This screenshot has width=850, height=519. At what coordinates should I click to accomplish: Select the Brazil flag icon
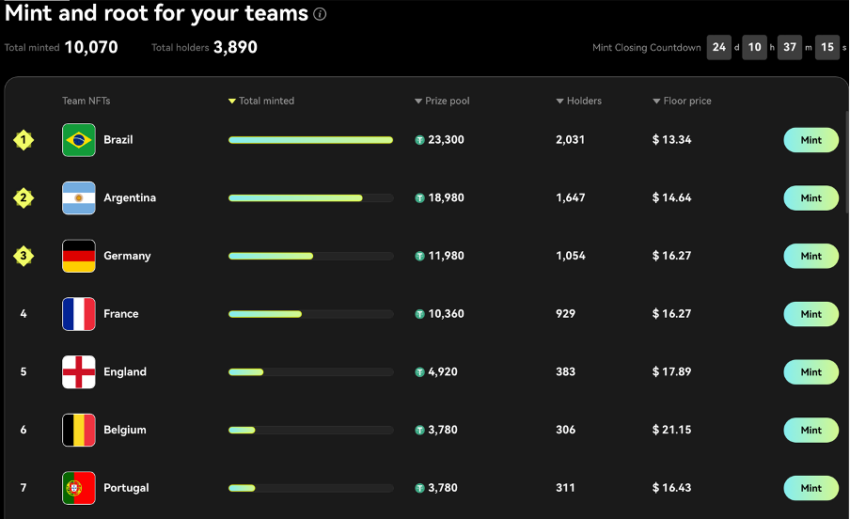pos(79,140)
